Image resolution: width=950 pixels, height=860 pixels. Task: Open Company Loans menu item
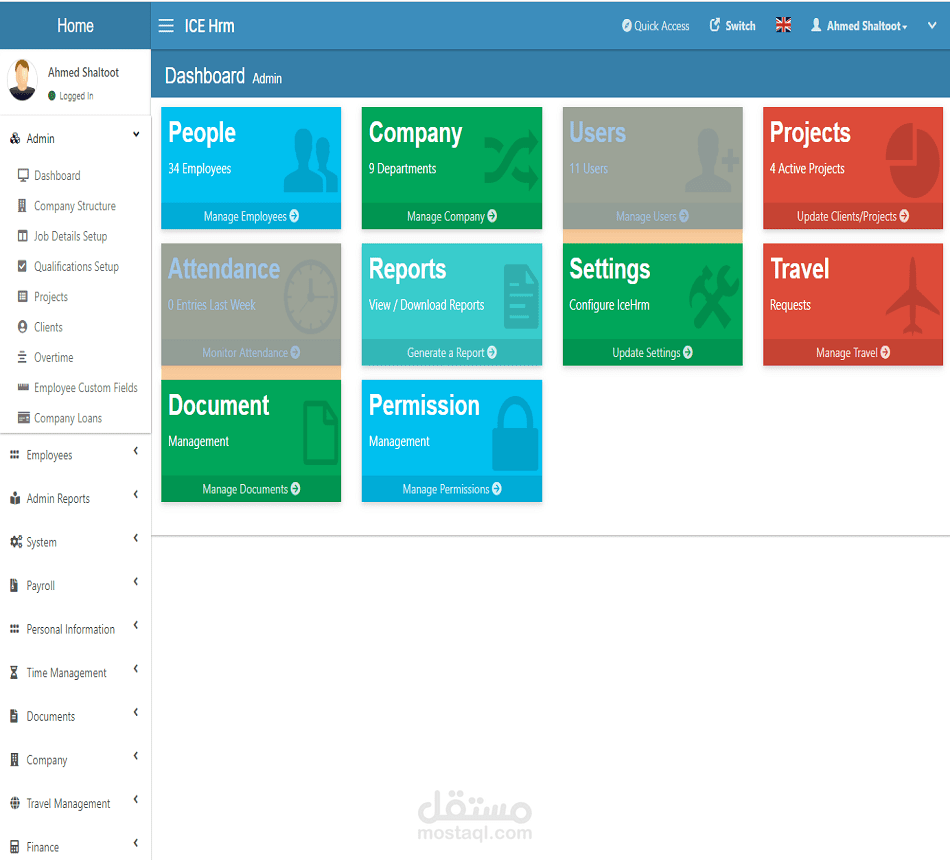tap(68, 418)
